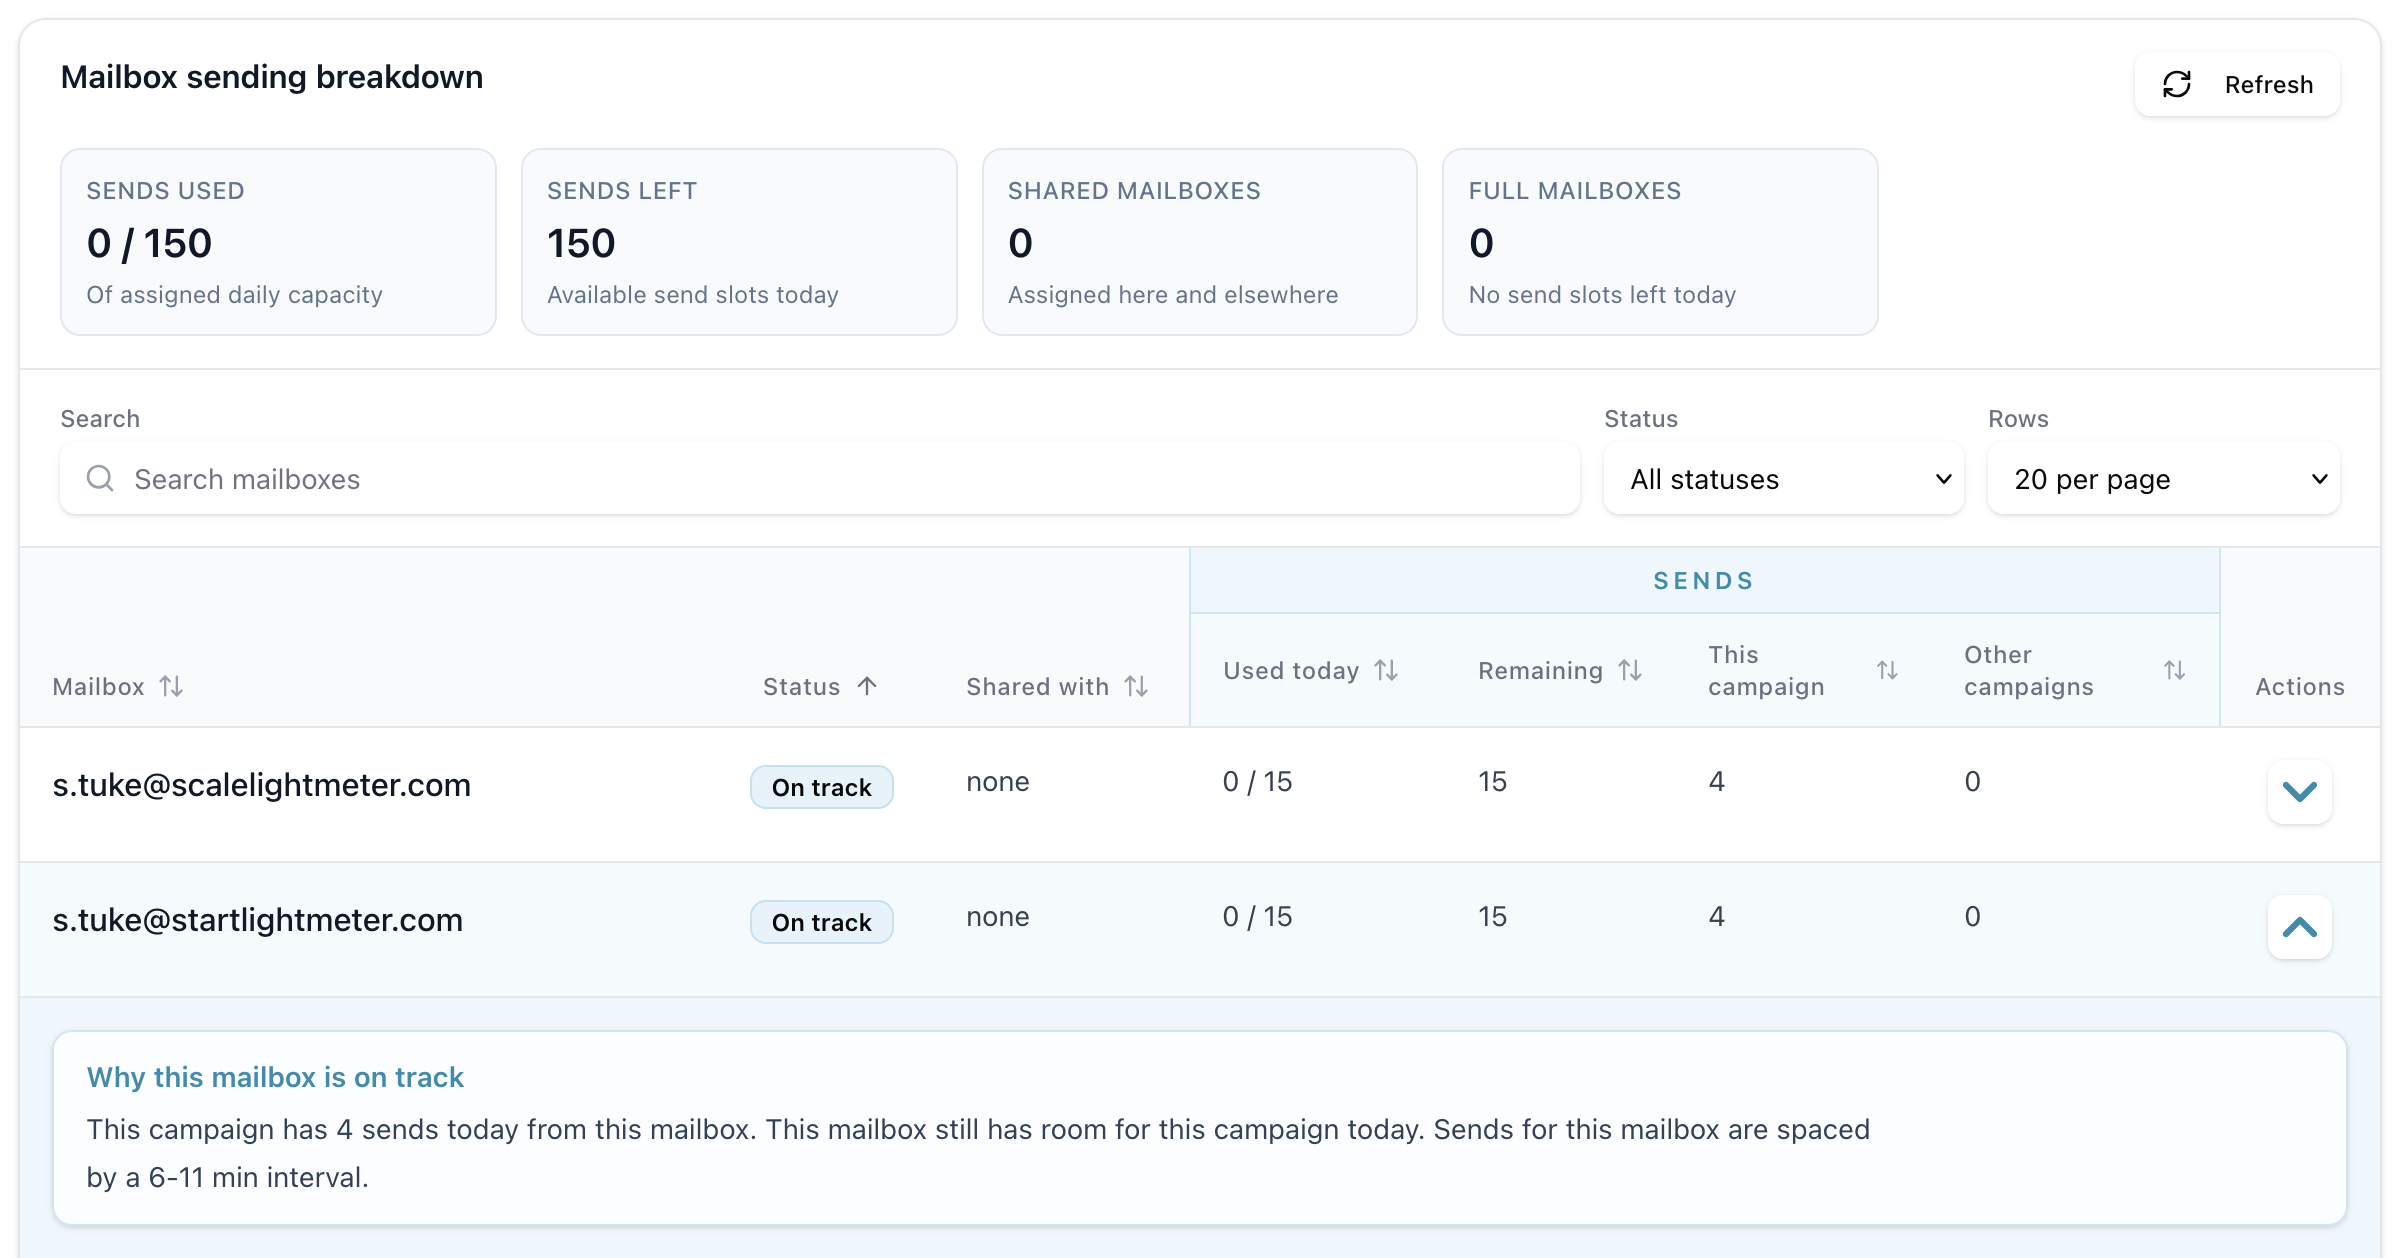2404x1258 pixels.
Task: Sort by Other campaigns column arrows
Action: (2174, 670)
